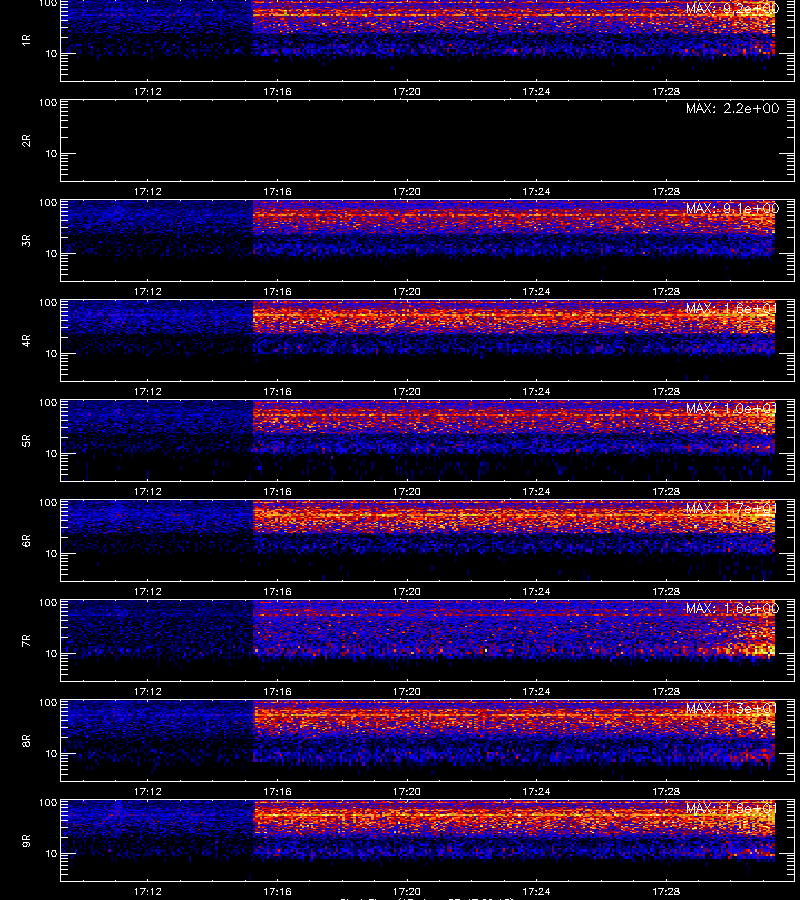Click inside the 7R spectrogram plot
Screen dimensions: 800x900
pyautogui.click(x=427, y=641)
